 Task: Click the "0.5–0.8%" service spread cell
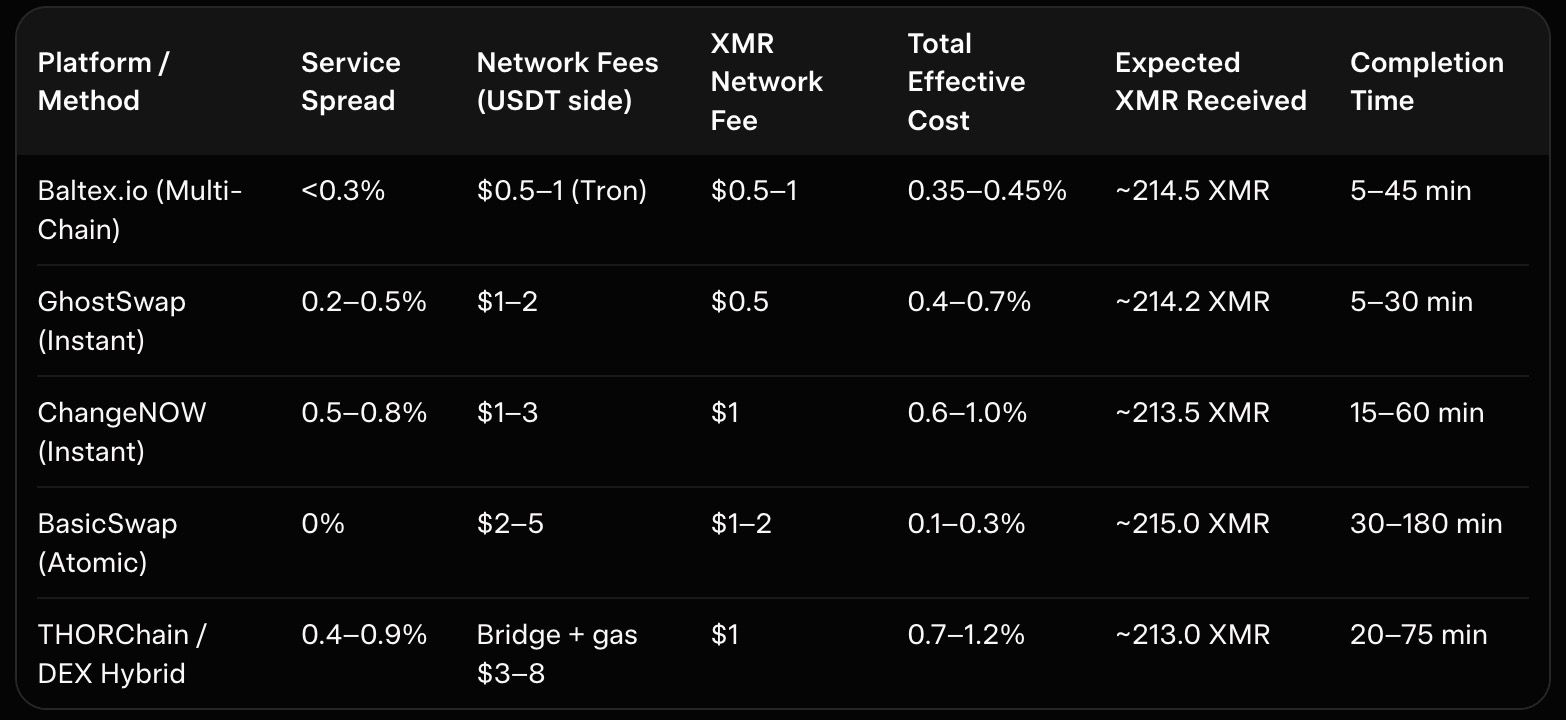[x=364, y=413]
